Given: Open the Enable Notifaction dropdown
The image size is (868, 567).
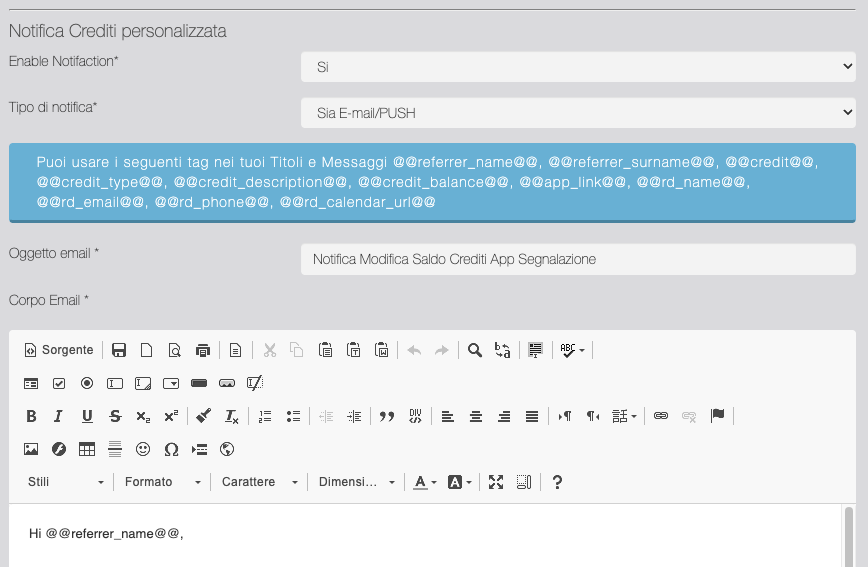Looking at the screenshot, I should click(578, 67).
